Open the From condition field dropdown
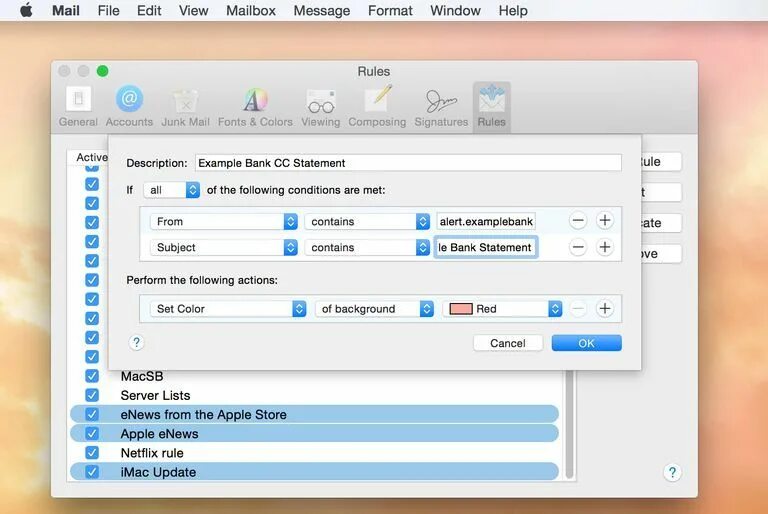 click(224, 221)
